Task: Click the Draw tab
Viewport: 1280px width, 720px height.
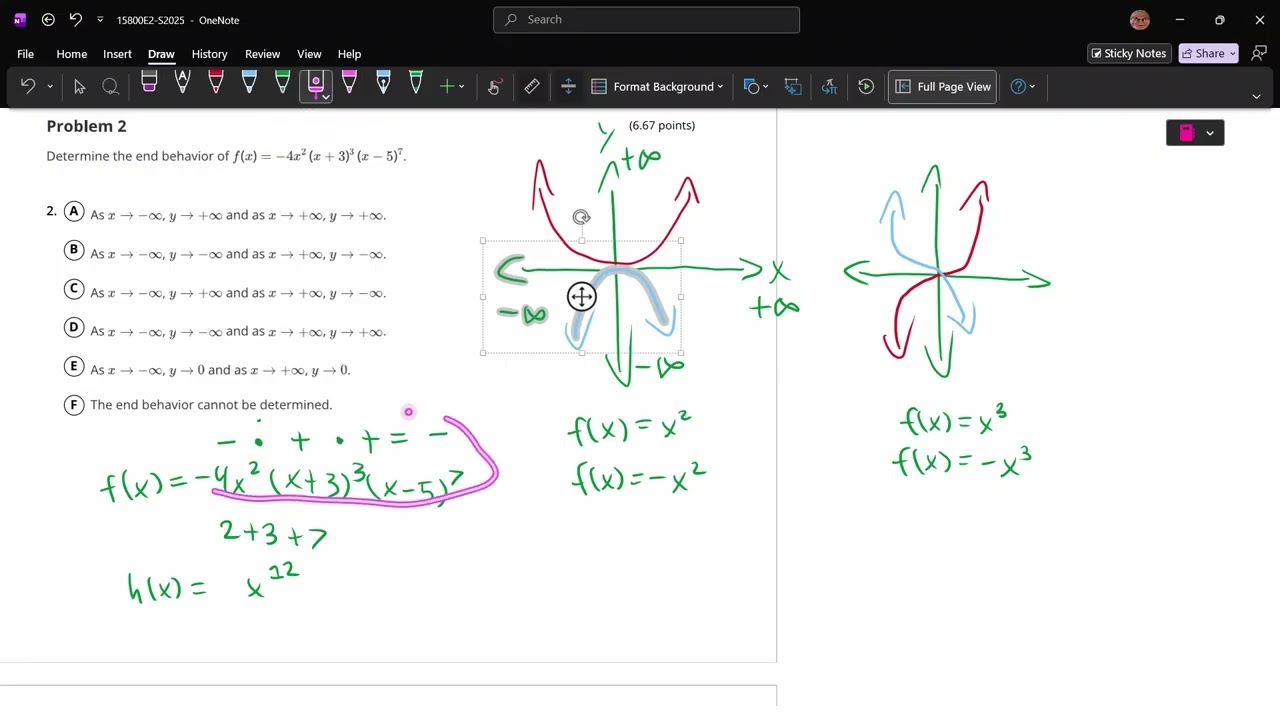Action: point(161,54)
